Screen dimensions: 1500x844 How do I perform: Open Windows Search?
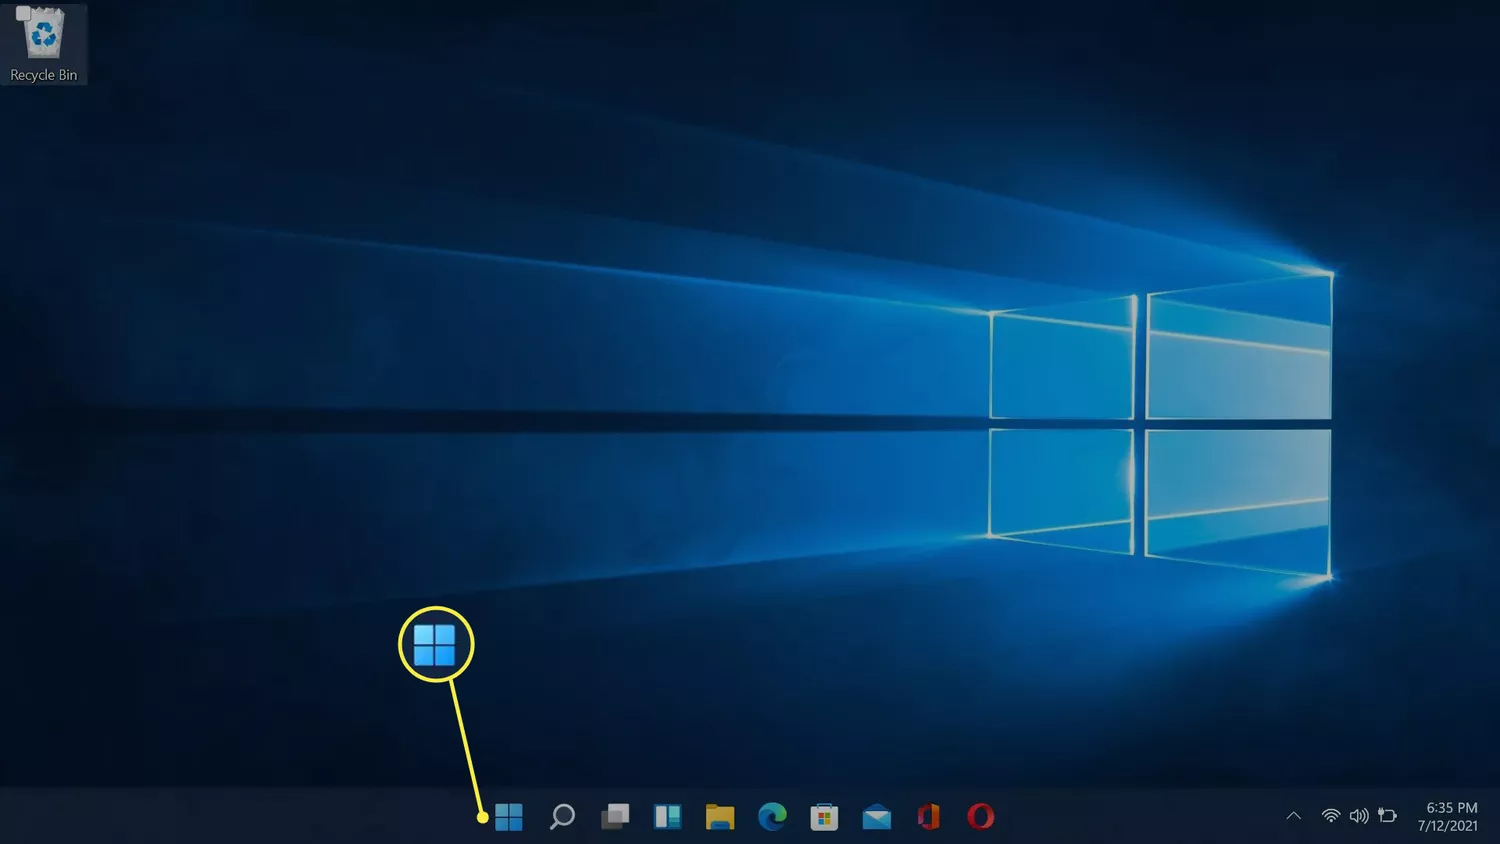coord(561,817)
